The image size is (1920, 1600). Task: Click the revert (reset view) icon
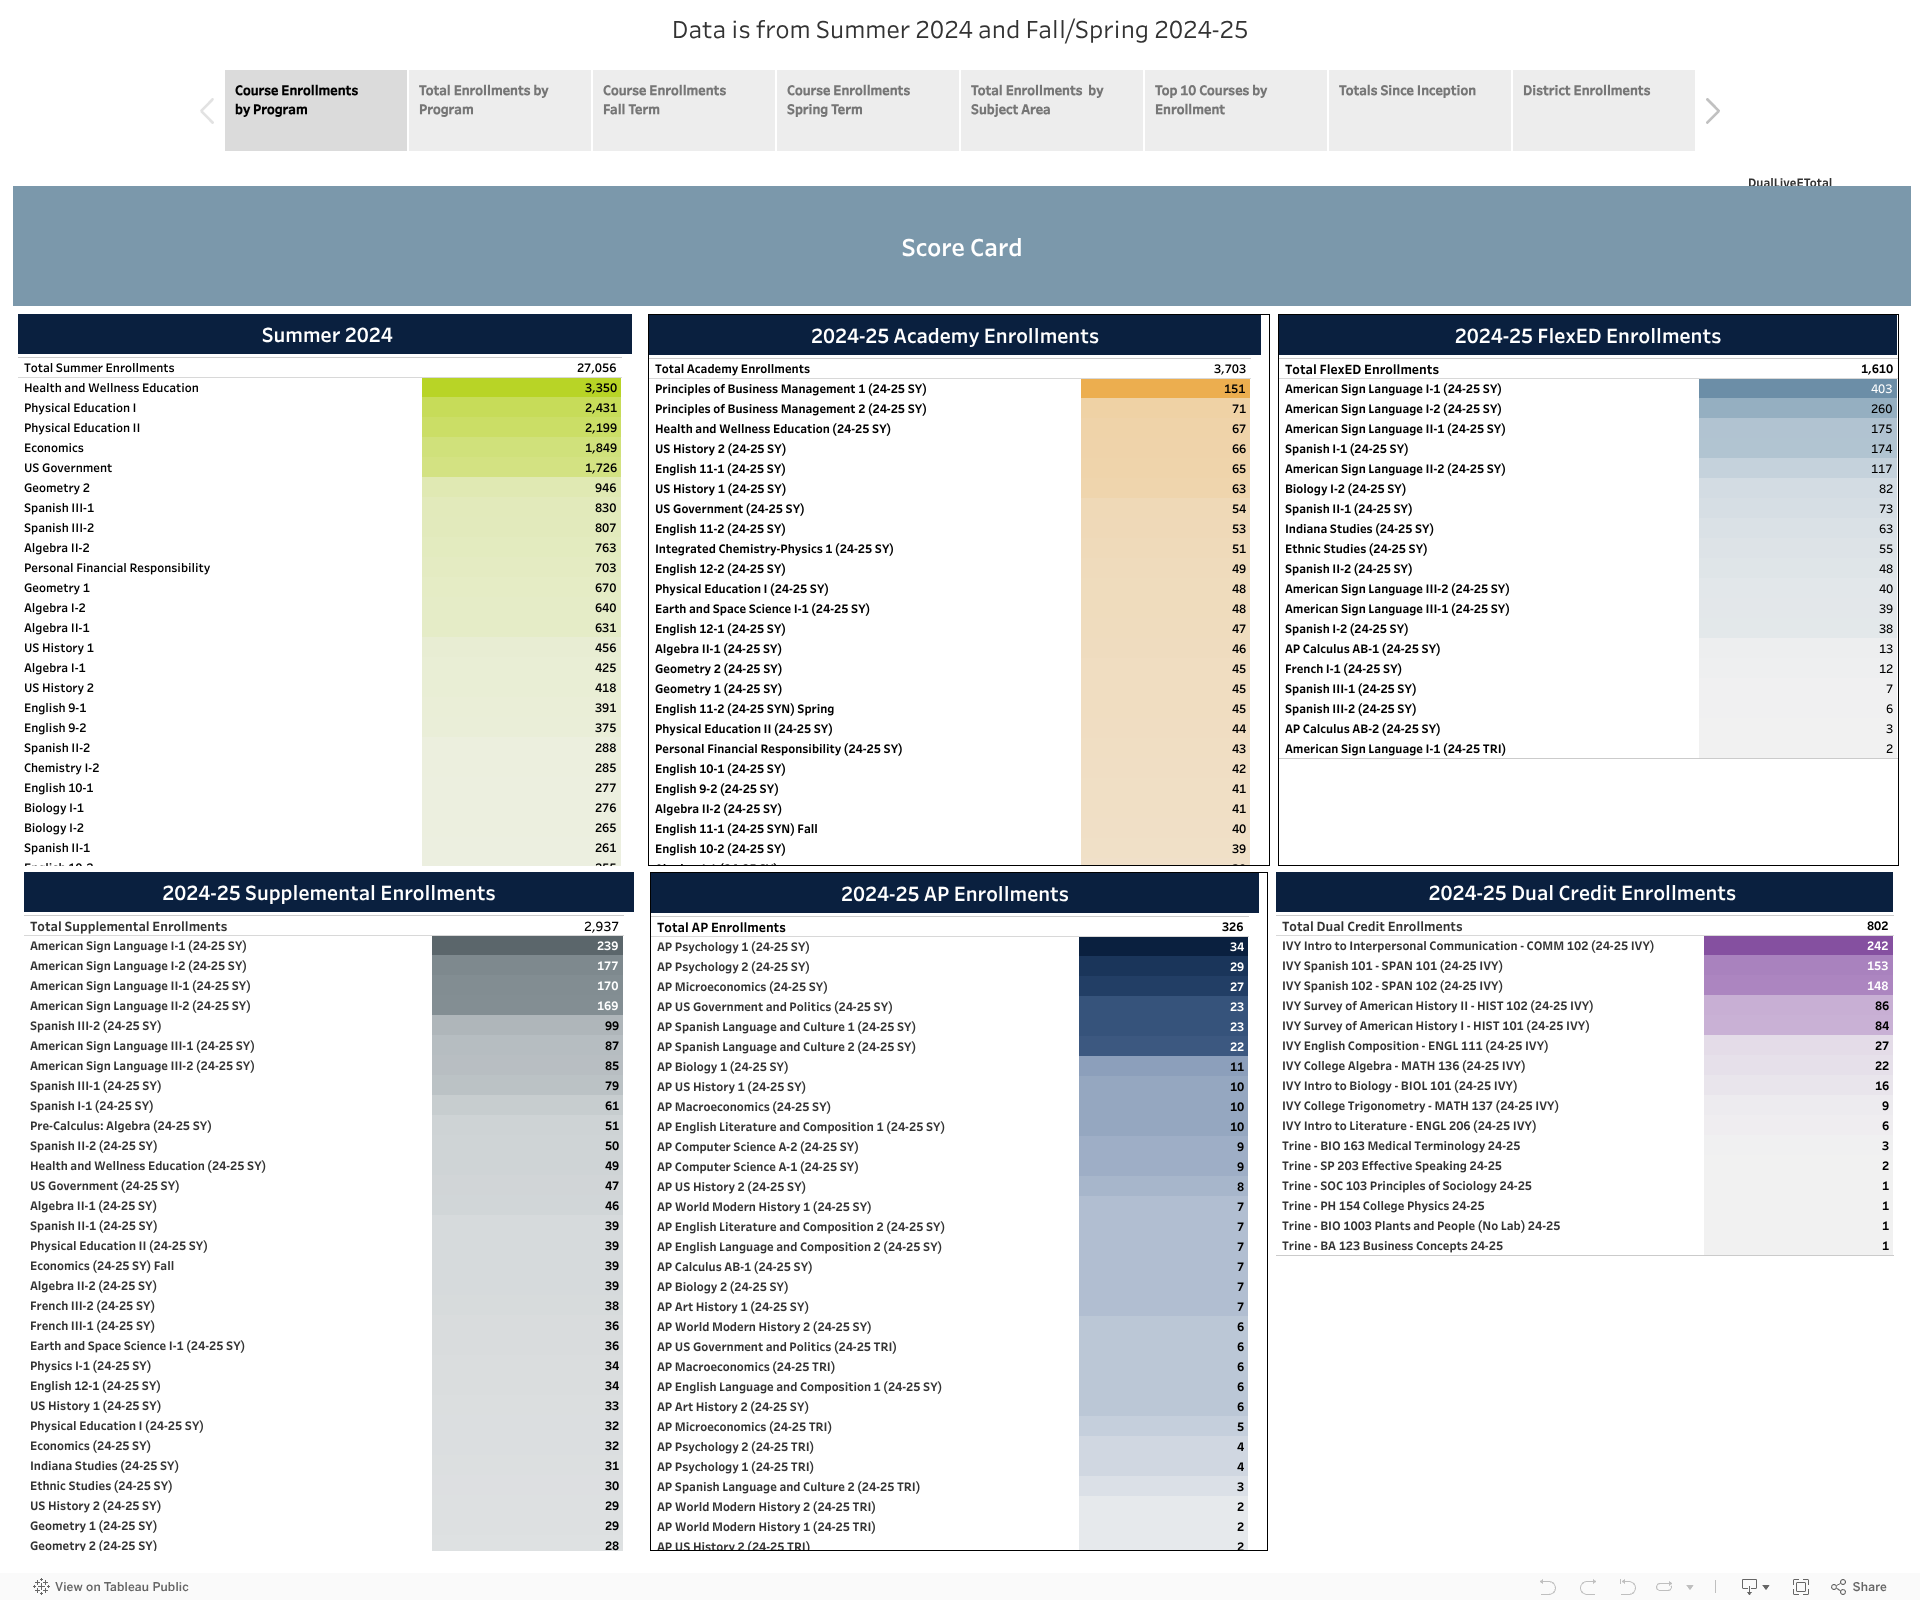[1627, 1586]
